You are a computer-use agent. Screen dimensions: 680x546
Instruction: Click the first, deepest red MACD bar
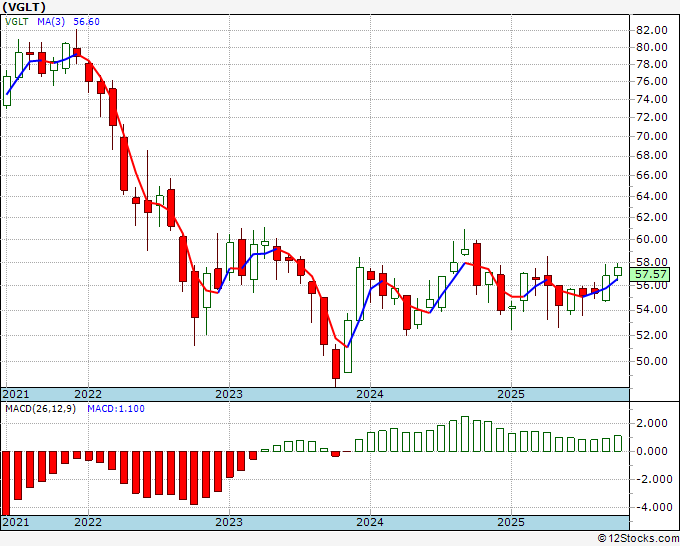[7, 483]
